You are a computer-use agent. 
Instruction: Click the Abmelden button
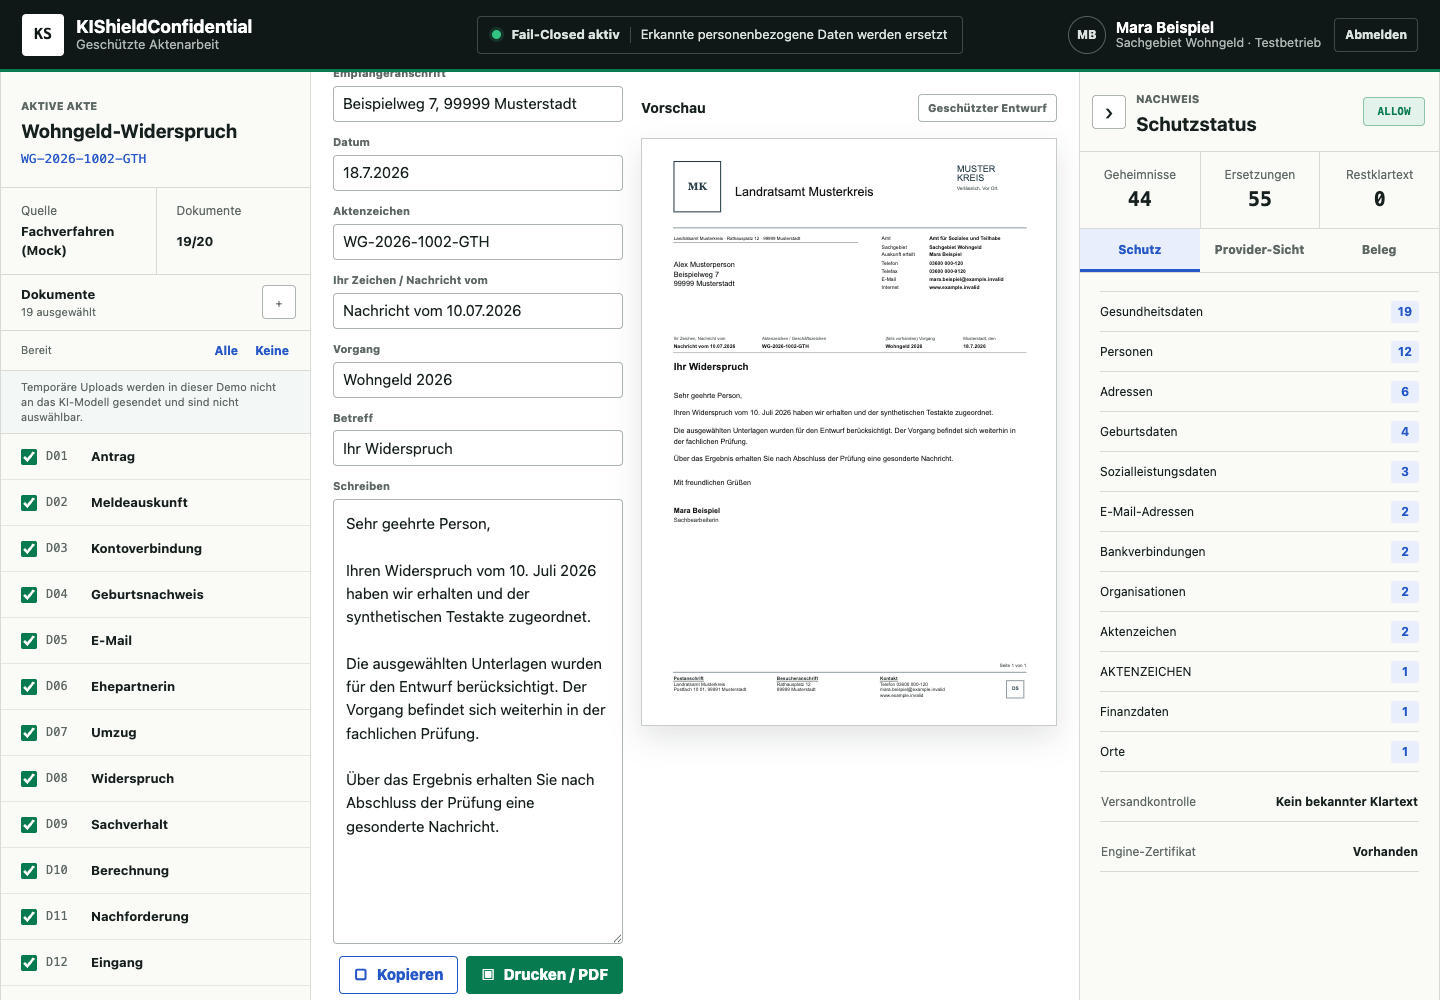point(1376,35)
